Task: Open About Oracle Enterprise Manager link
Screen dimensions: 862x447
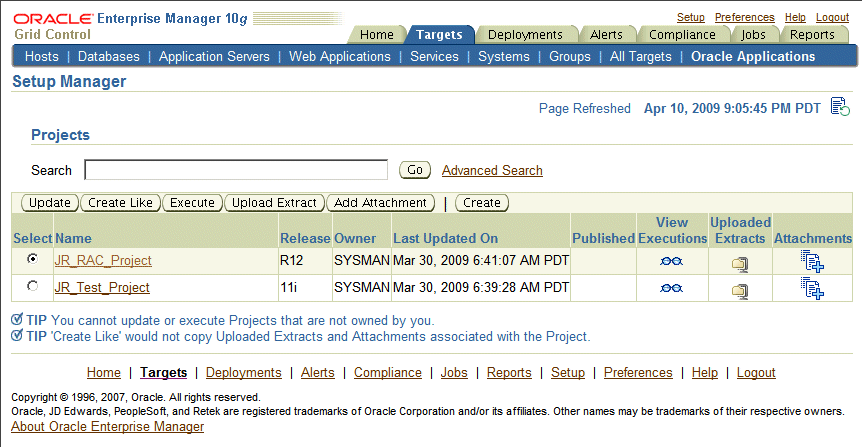Action: [107, 427]
